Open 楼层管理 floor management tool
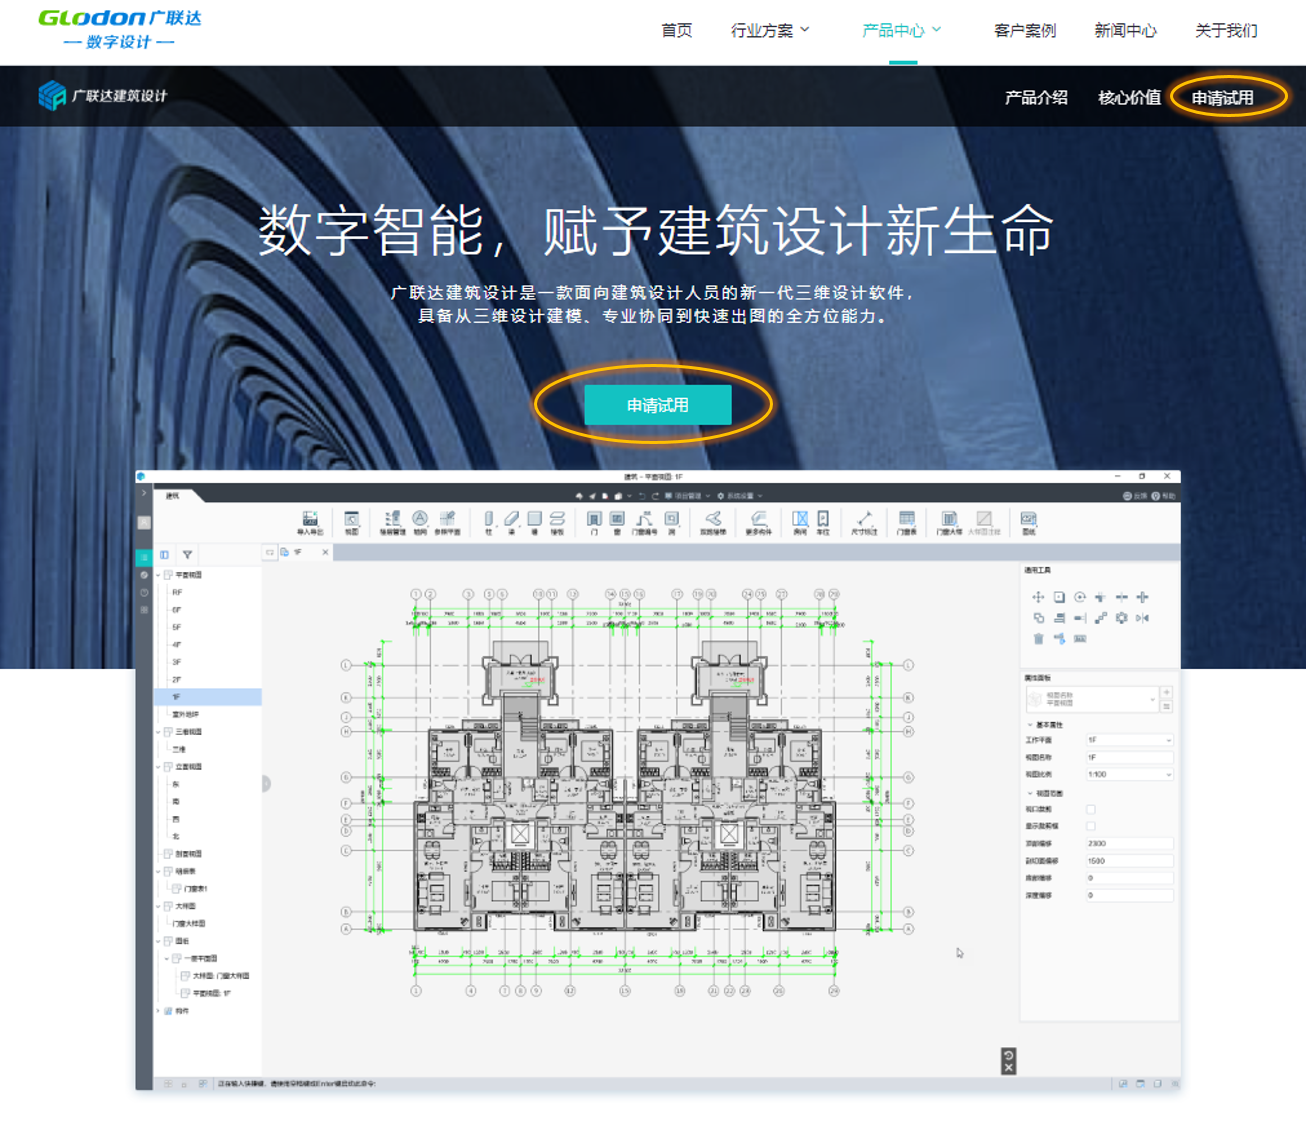The width and height of the screenshot is (1306, 1121). (392, 522)
